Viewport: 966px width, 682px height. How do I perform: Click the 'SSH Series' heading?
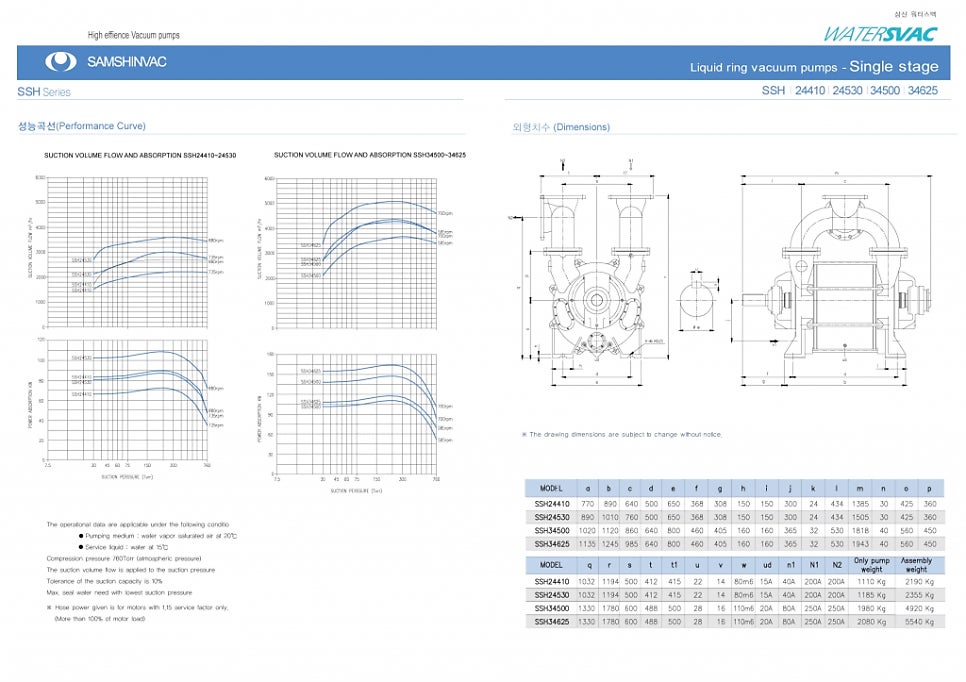pyautogui.click(x=44, y=92)
